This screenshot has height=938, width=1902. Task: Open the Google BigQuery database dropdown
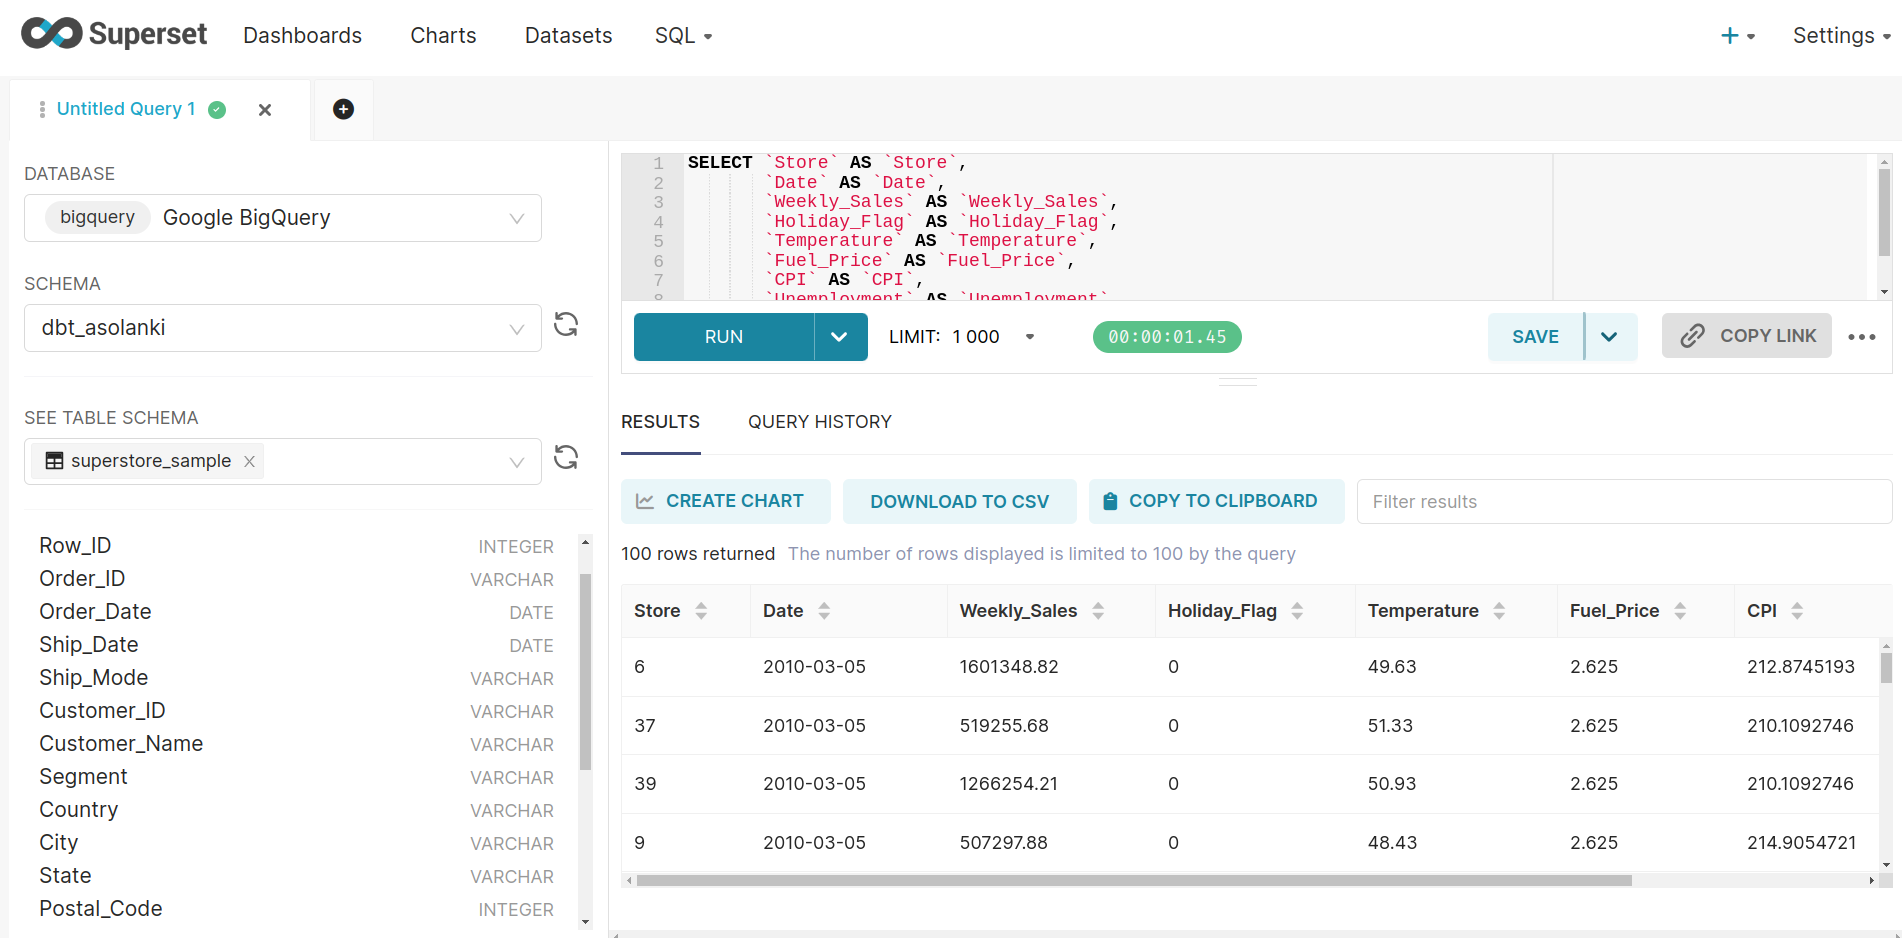tap(283, 218)
